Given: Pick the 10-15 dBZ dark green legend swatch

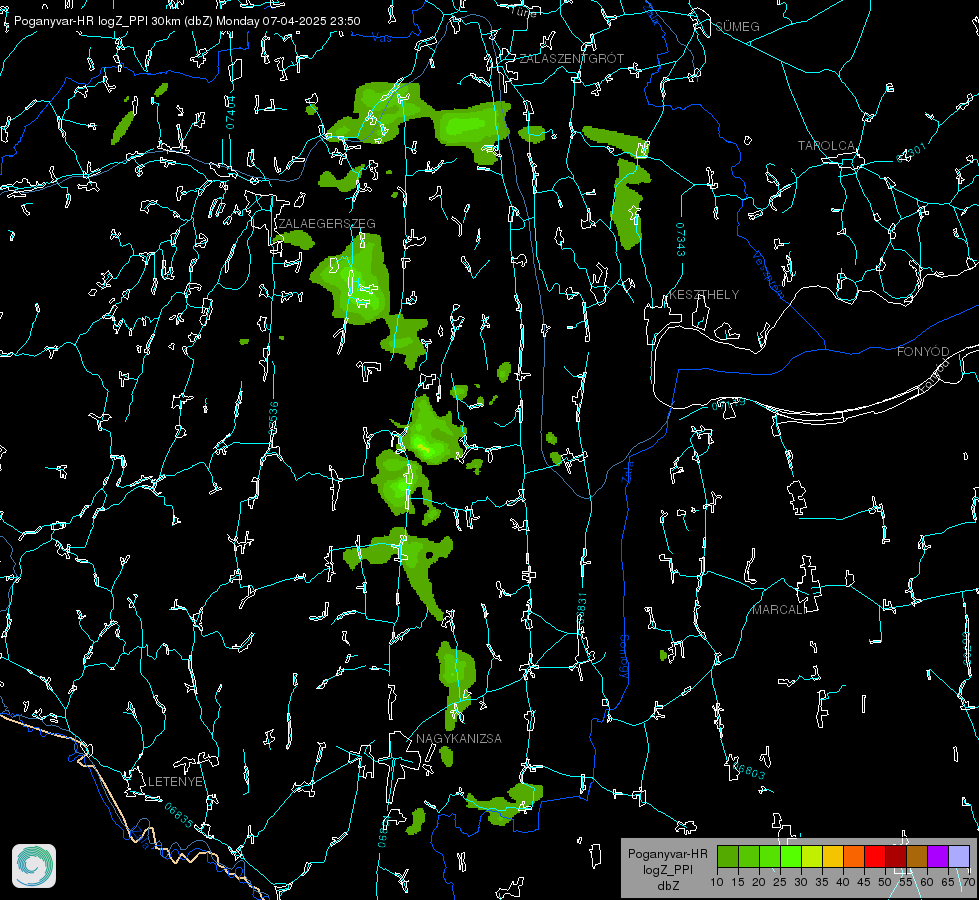Looking at the screenshot, I should tap(728, 856).
